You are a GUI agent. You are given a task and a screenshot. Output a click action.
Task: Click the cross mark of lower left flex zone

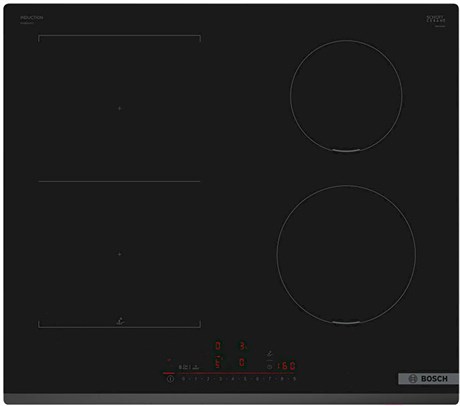pos(120,254)
